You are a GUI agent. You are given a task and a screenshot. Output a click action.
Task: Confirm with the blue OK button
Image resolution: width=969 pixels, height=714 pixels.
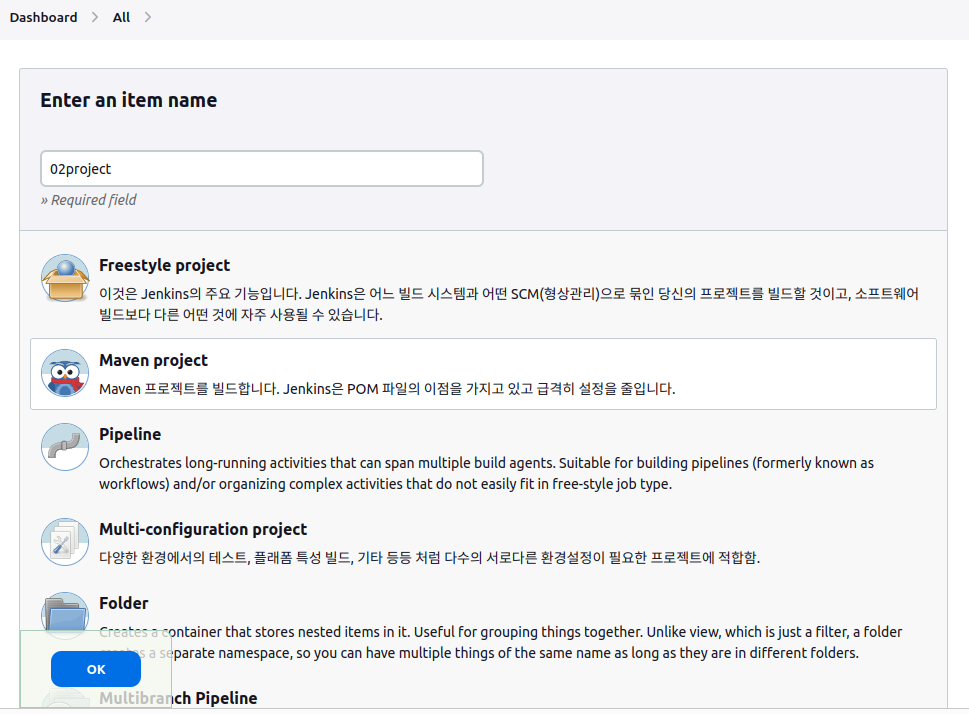click(96, 669)
